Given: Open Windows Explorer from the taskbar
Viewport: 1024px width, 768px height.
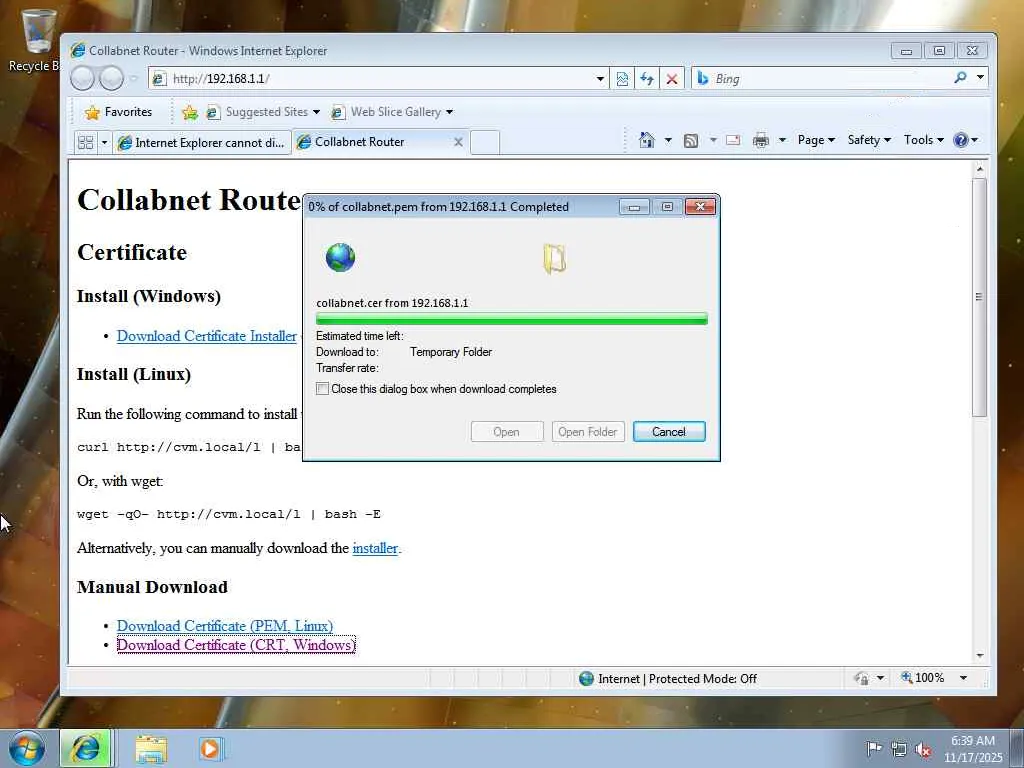Looking at the screenshot, I should 151,749.
